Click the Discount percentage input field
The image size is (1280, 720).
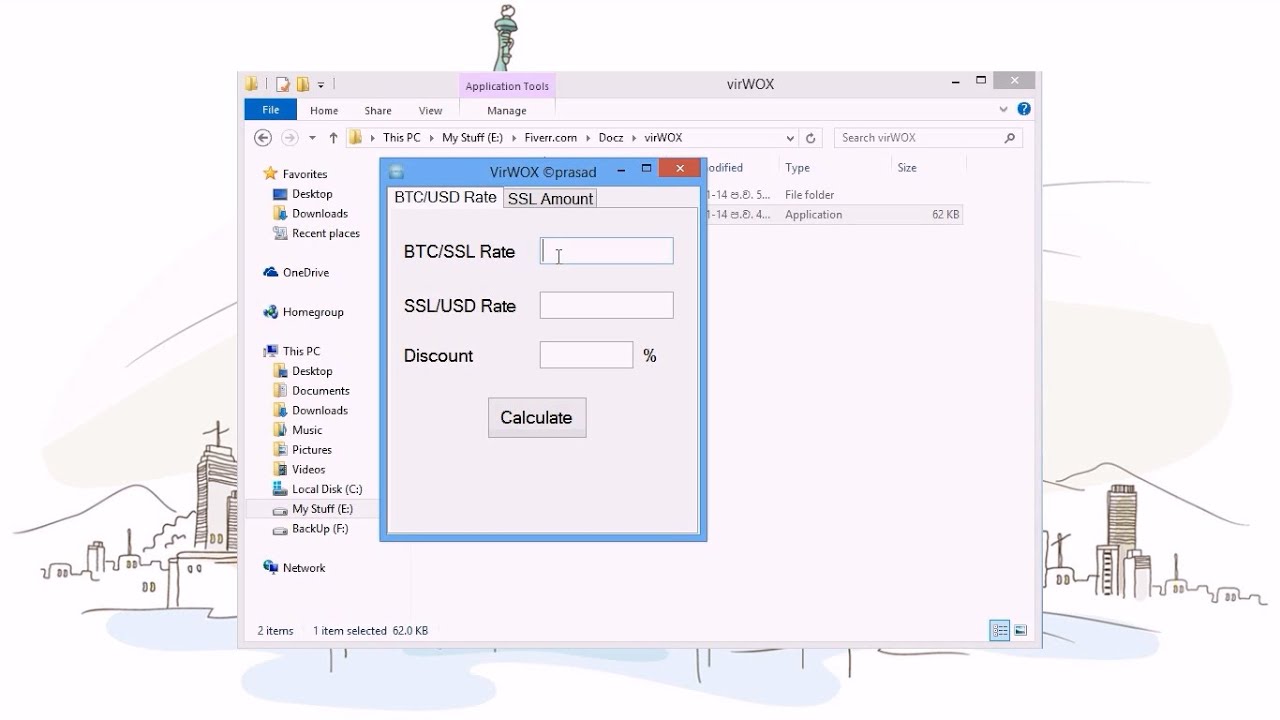586,355
